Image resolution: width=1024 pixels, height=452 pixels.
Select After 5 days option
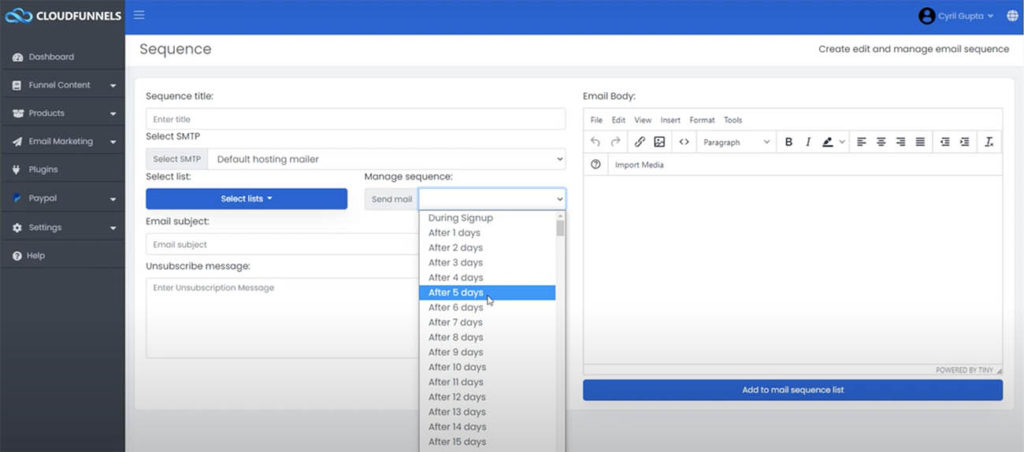487,293
